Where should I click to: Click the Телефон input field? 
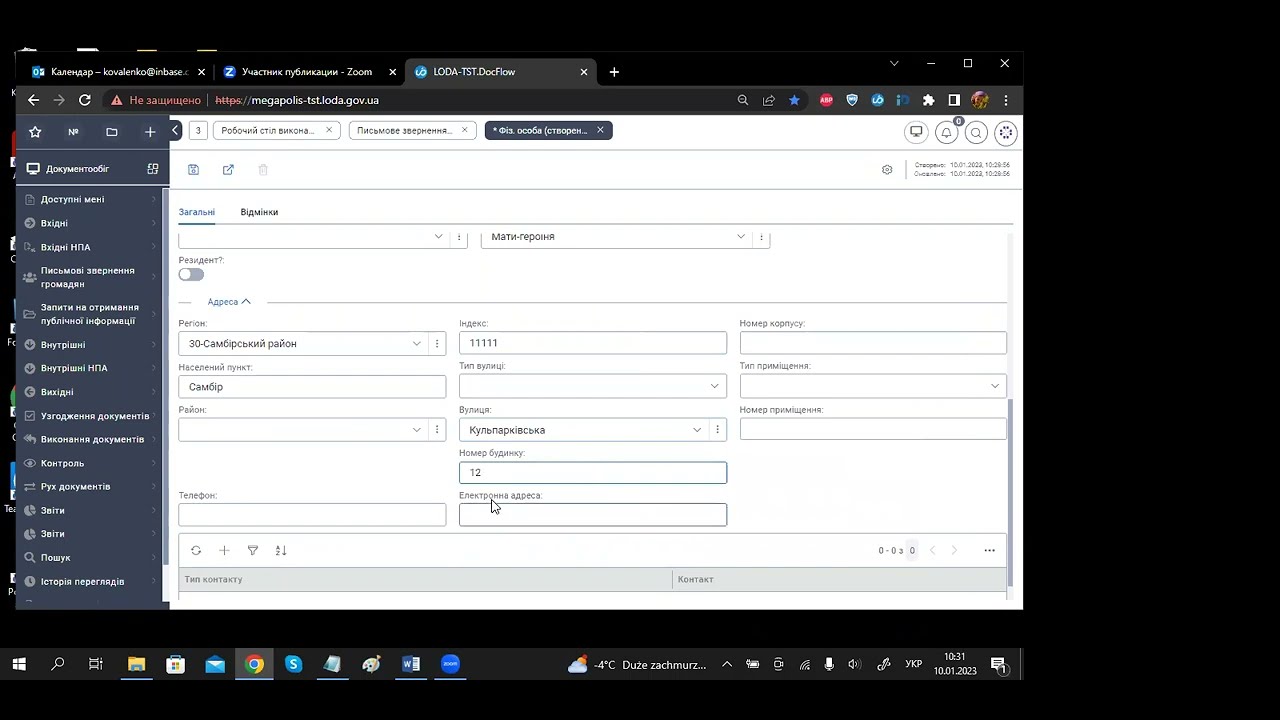pyautogui.click(x=312, y=515)
